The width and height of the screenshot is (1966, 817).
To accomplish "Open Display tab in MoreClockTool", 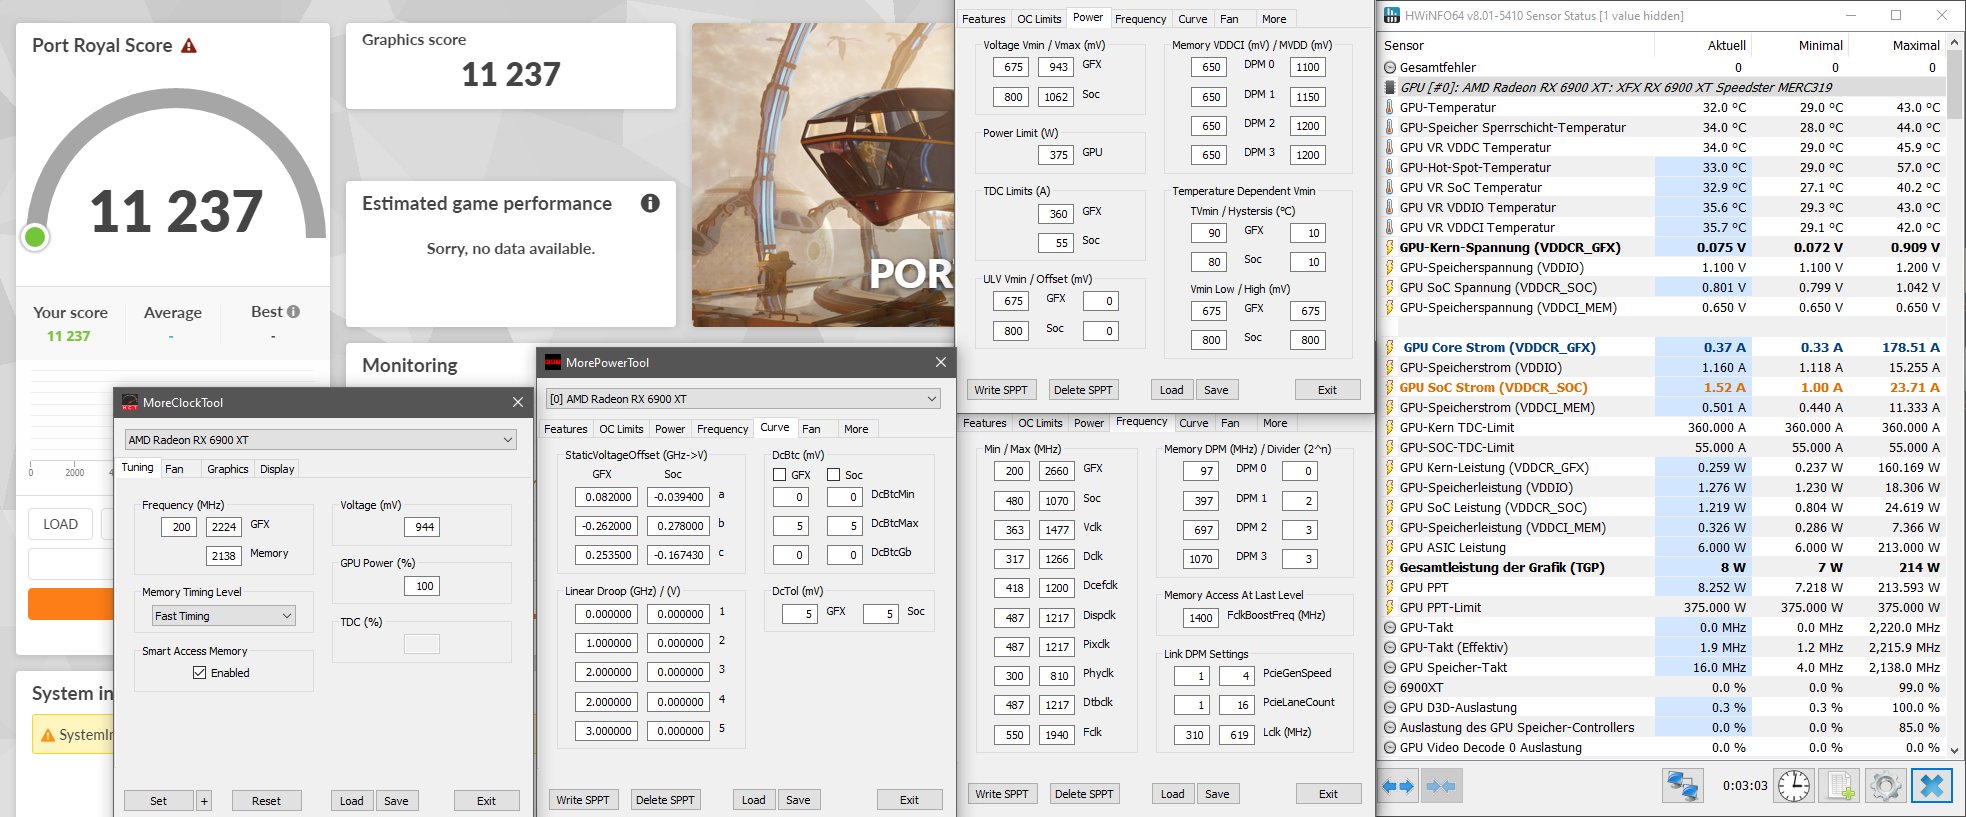I will pyautogui.click(x=277, y=469).
